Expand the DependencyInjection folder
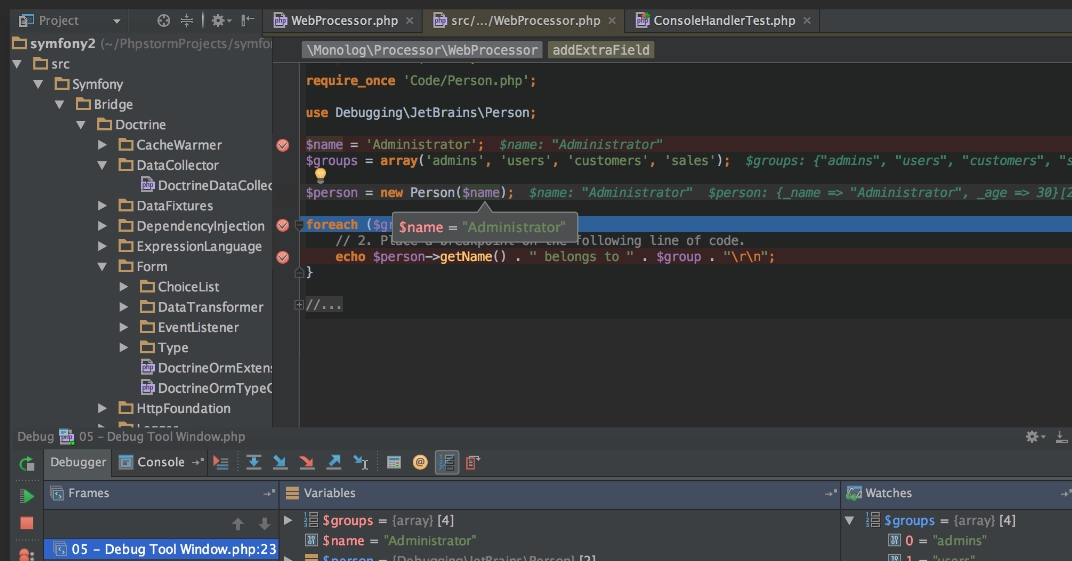 (x=102, y=226)
